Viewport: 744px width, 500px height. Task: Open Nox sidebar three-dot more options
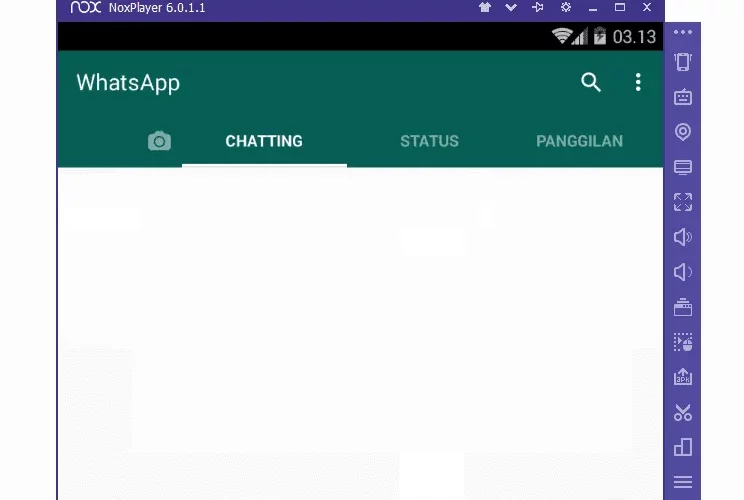point(683,32)
